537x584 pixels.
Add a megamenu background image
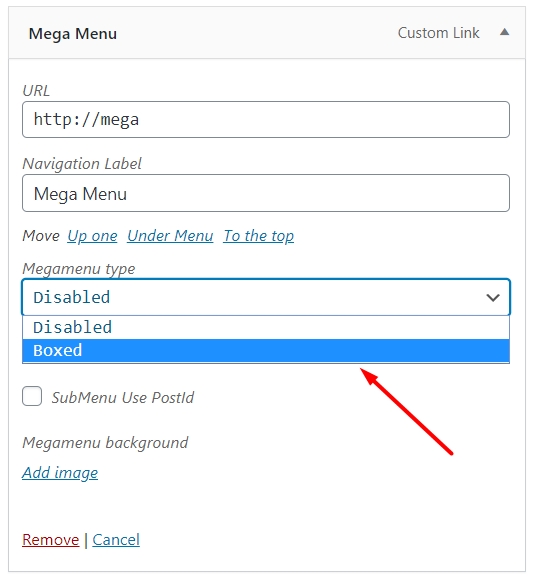(60, 473)
